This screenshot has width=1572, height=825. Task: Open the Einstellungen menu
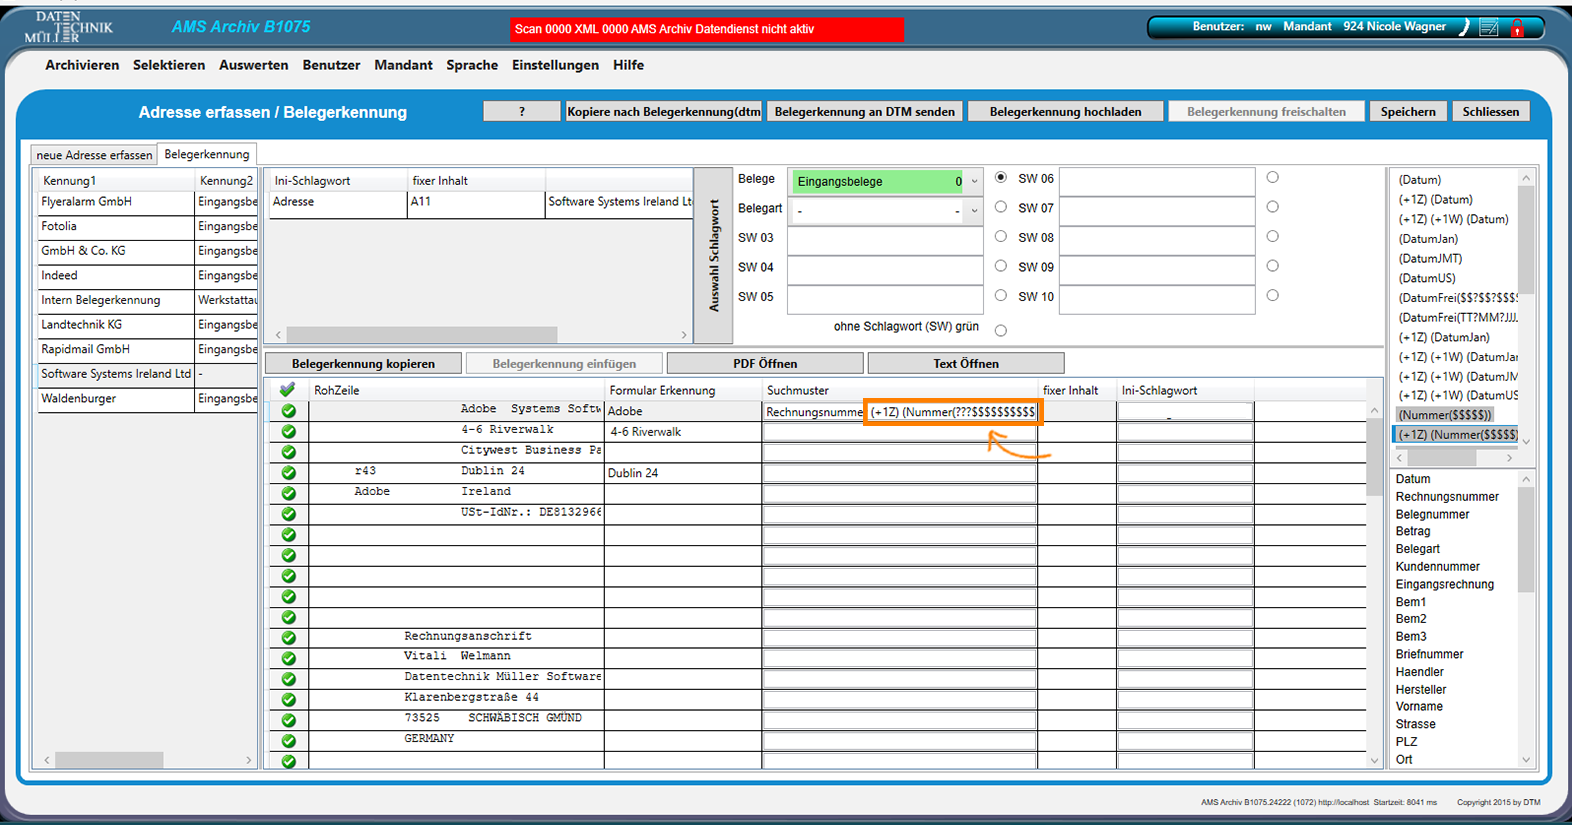555,65
